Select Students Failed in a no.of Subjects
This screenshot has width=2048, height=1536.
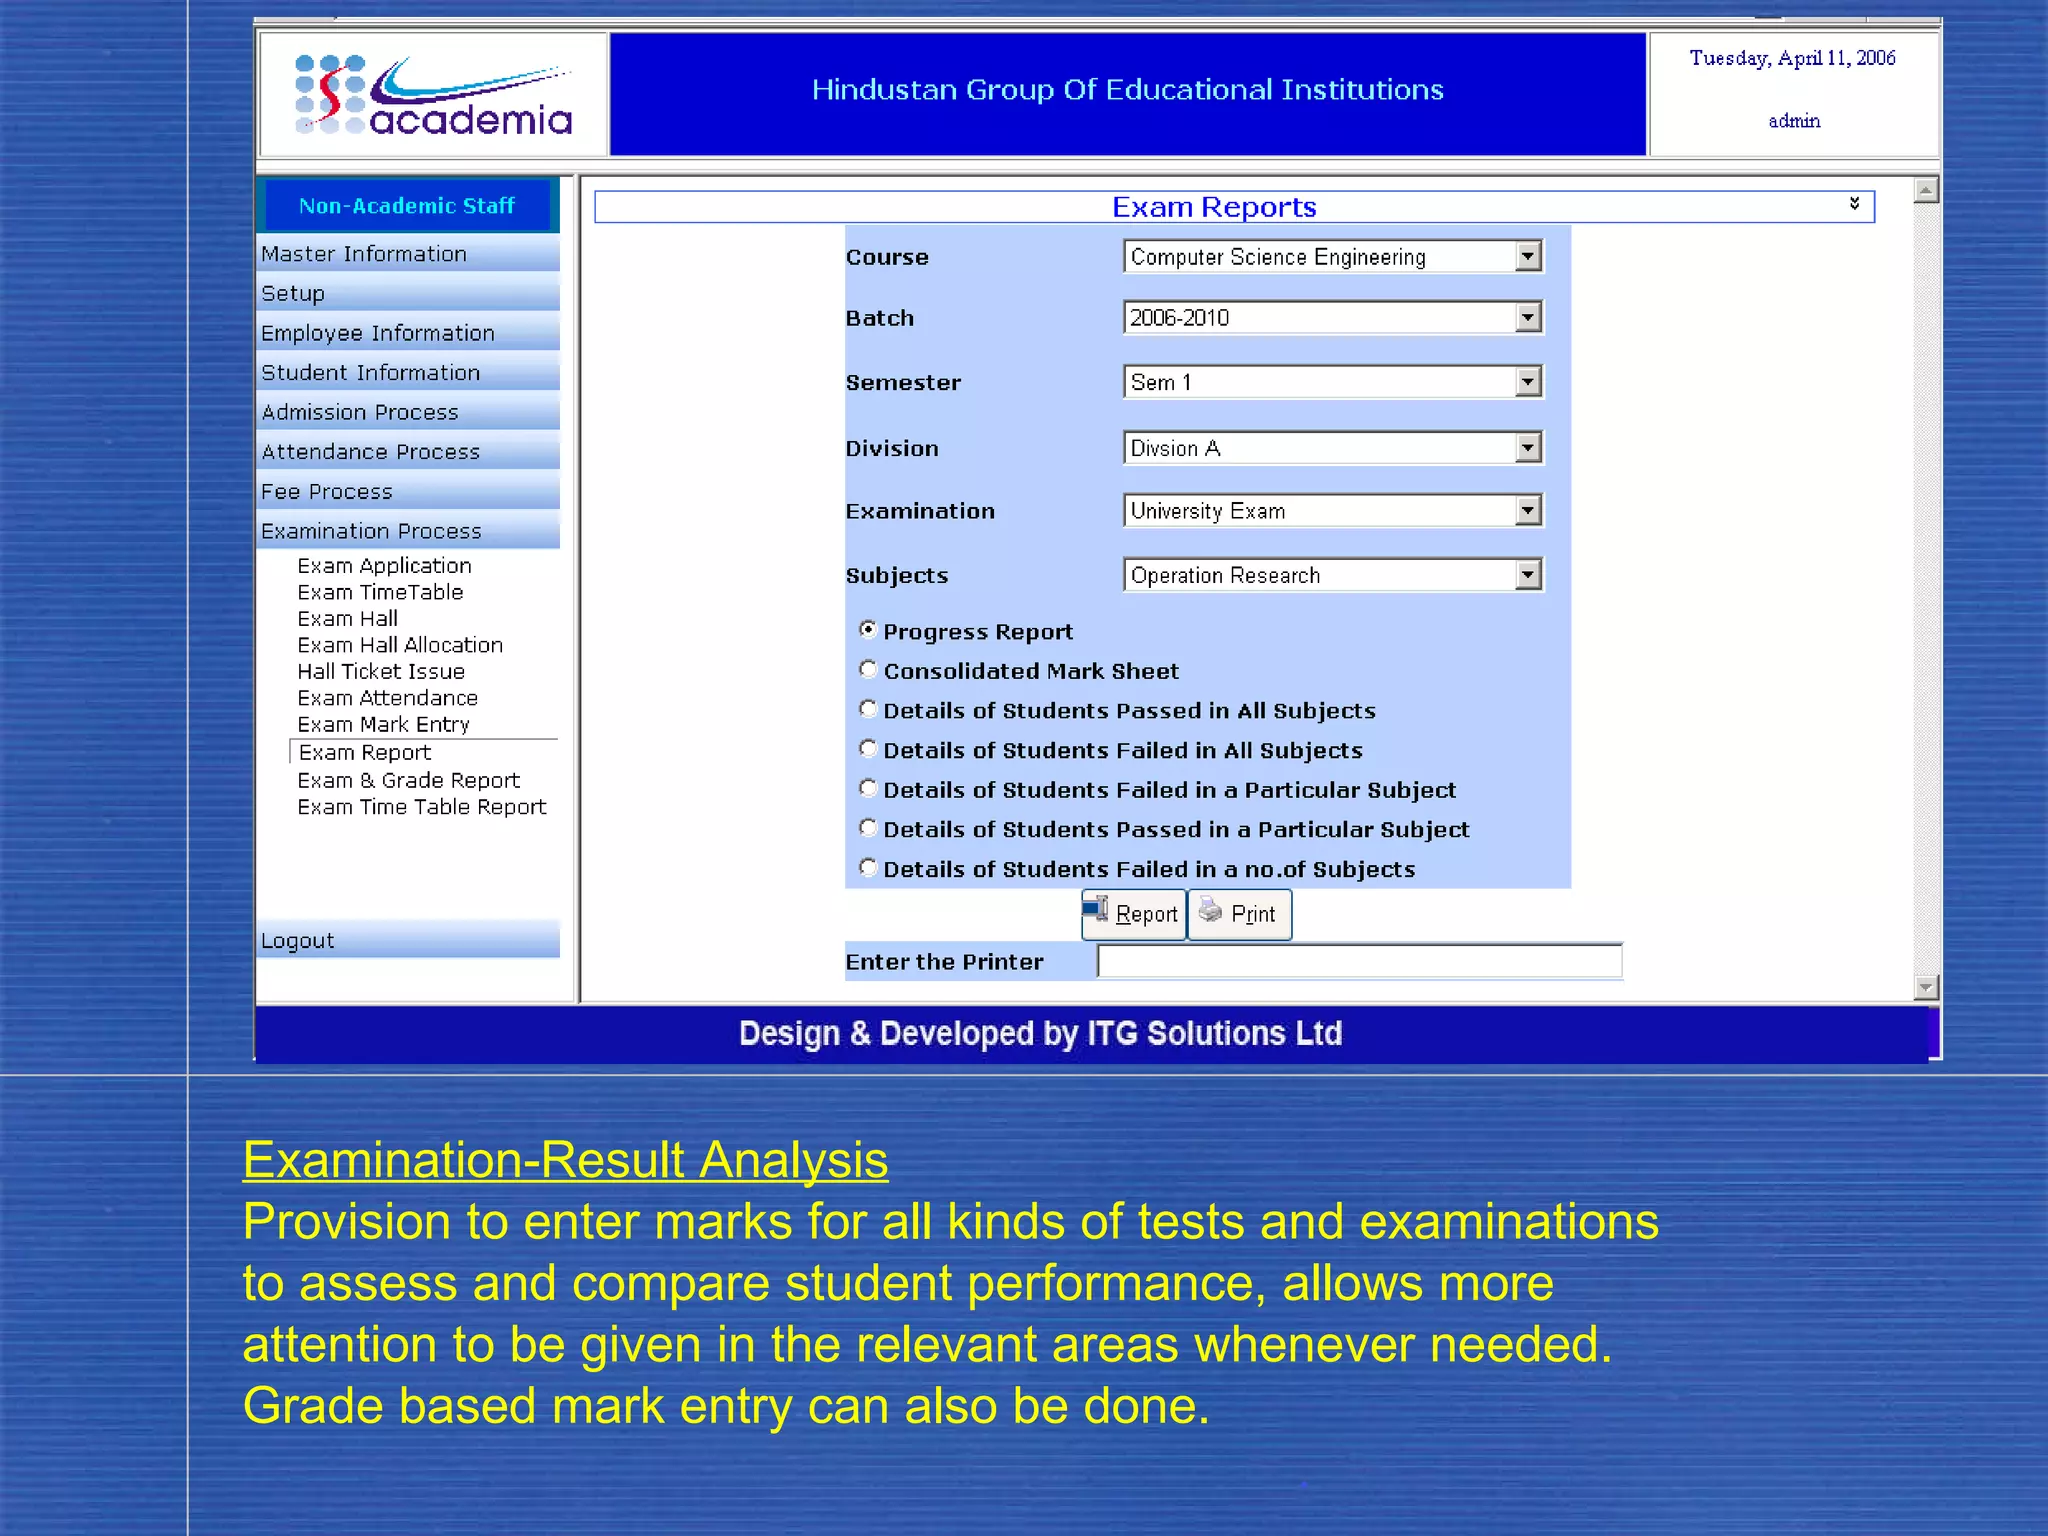[x=868, y=867]
